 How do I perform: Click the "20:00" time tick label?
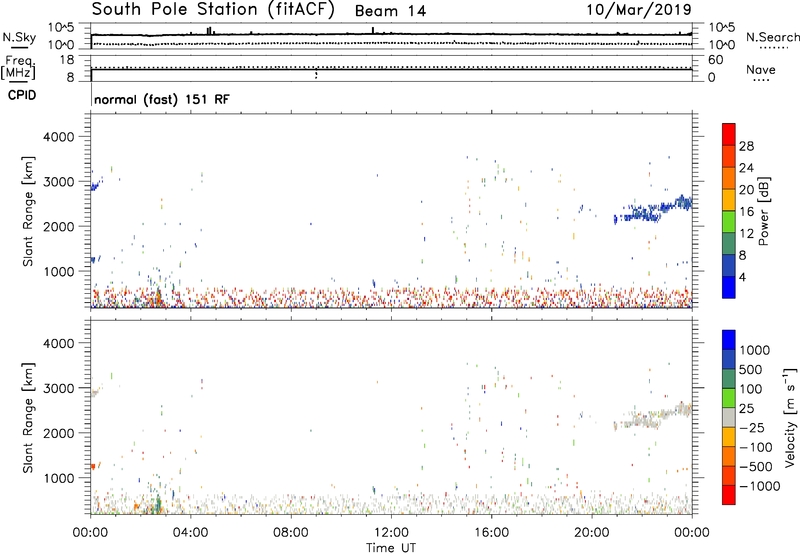point(592,533)
